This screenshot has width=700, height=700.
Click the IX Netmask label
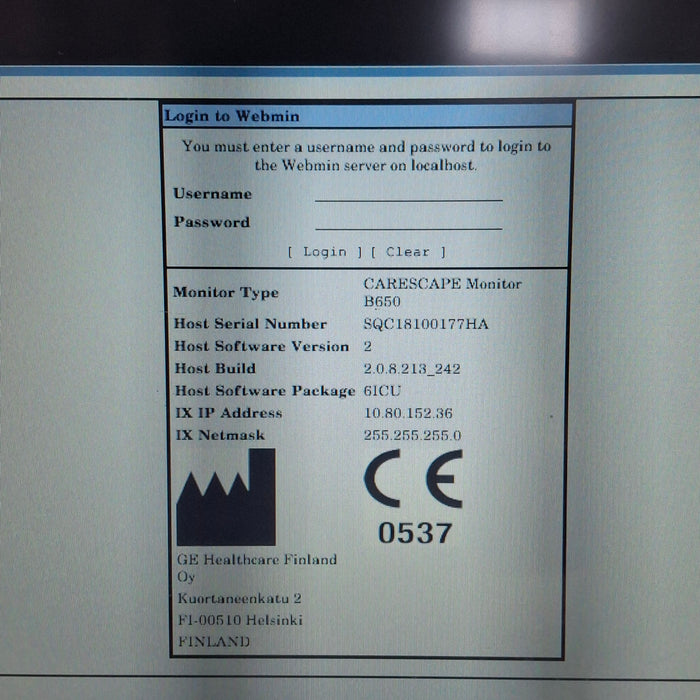click(x=220, y=435)
